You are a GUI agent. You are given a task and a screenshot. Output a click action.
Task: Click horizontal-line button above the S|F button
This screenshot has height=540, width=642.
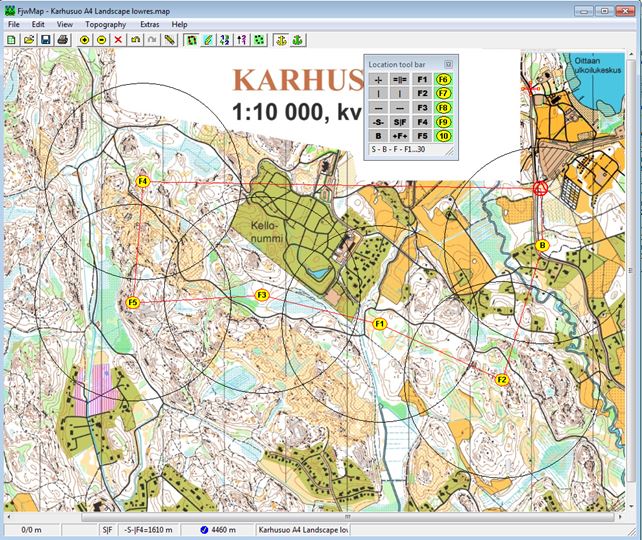(x=400, y=108)
